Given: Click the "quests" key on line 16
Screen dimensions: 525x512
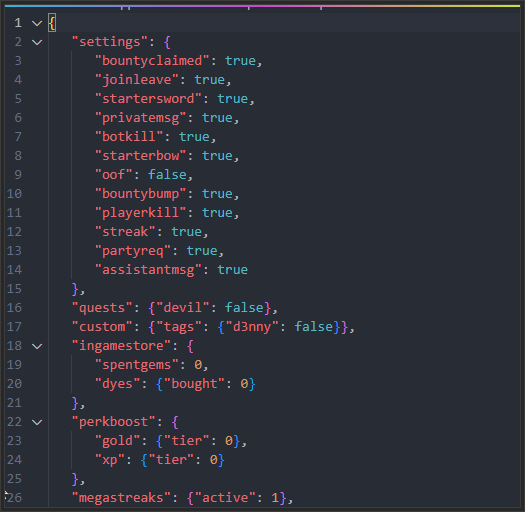Looking at the screenshot, I should pyautogui.click(x=102, y=308).
